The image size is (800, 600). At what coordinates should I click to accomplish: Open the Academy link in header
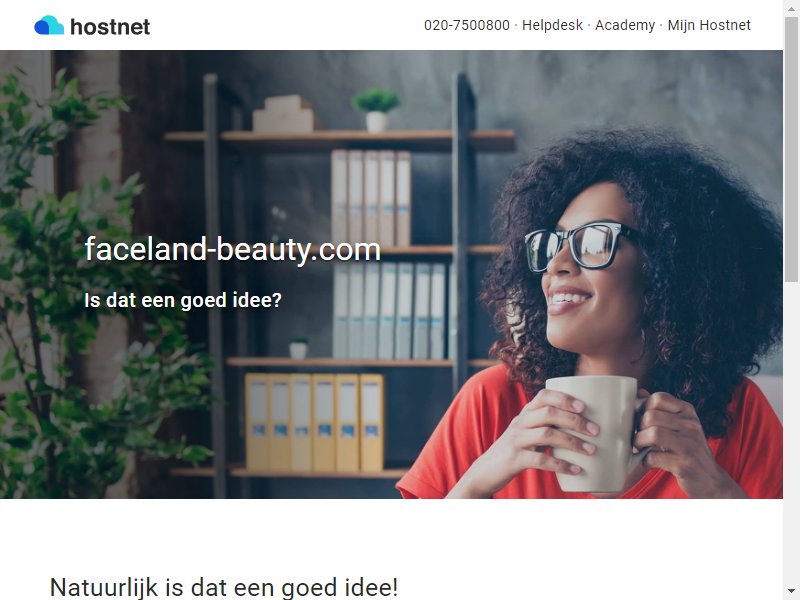pos(625,25)
